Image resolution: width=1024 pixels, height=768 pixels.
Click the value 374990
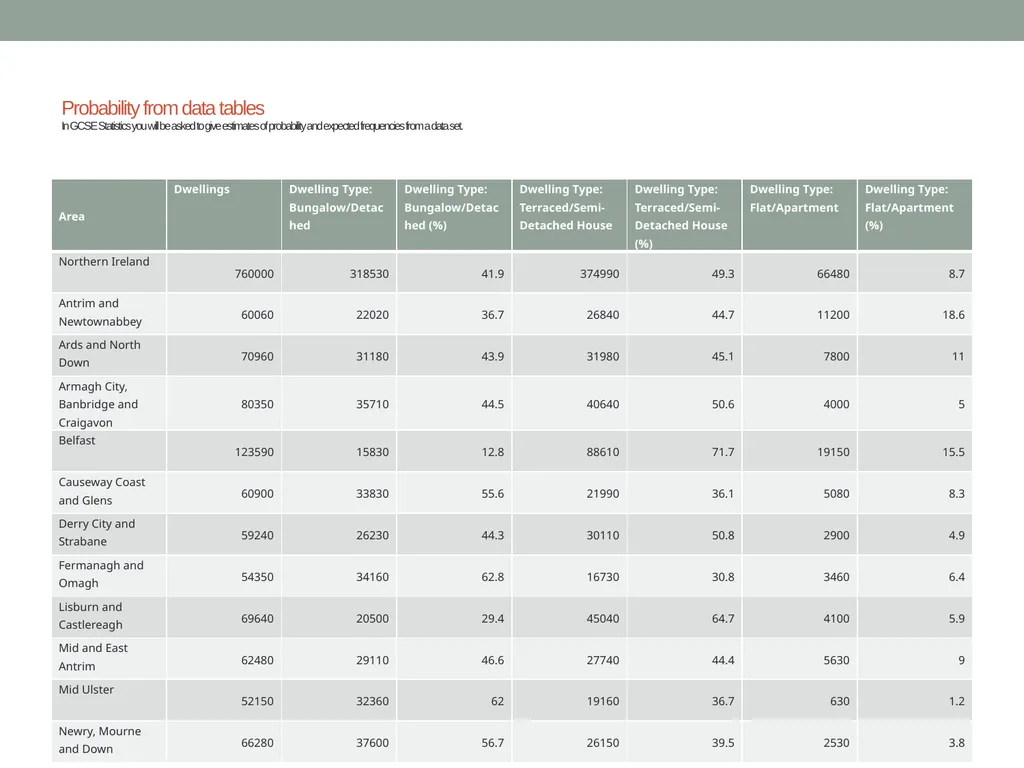click(600, 274)
